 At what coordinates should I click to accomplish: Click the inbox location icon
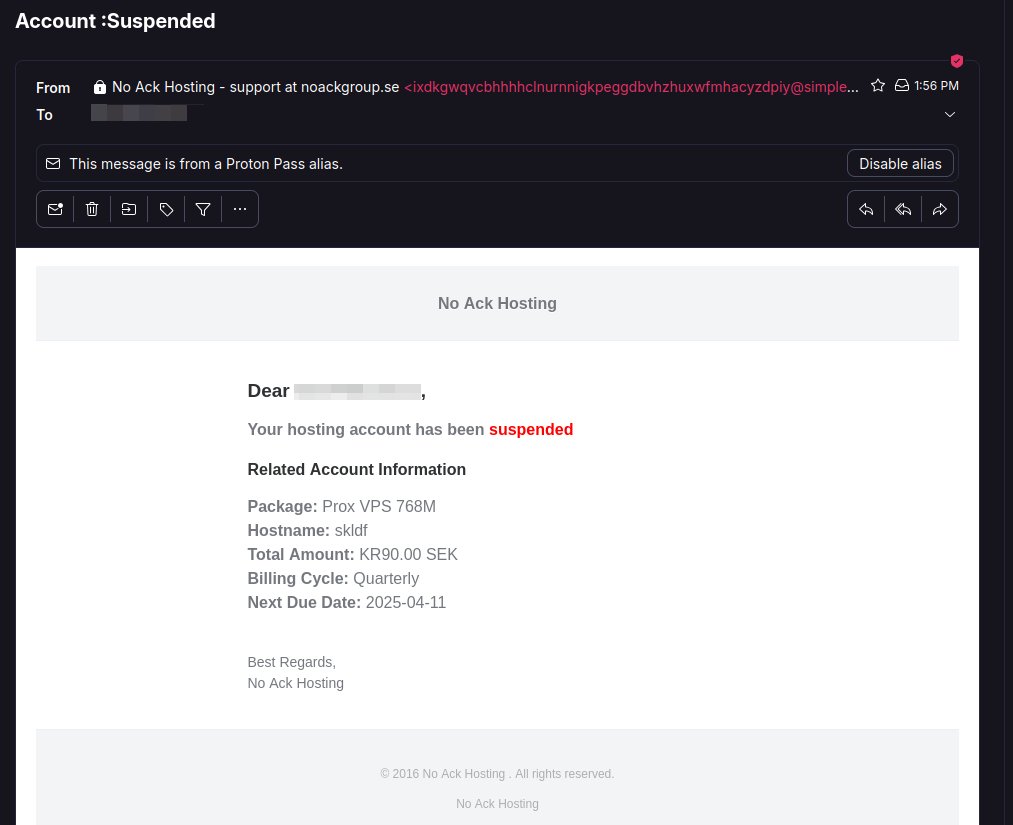[902, 85]
